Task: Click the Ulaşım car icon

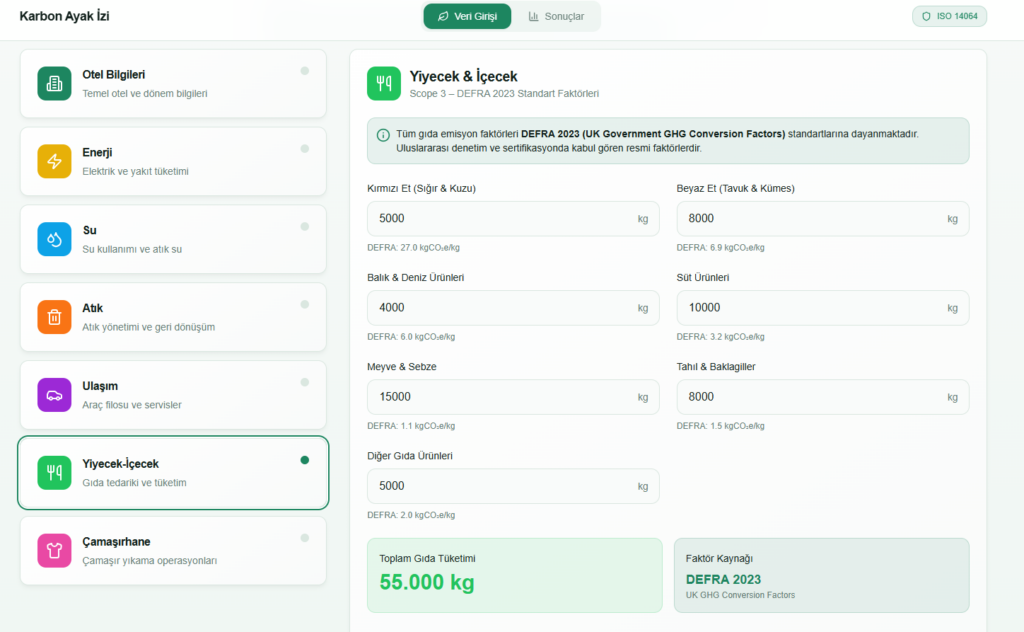Action: (54, 395)
